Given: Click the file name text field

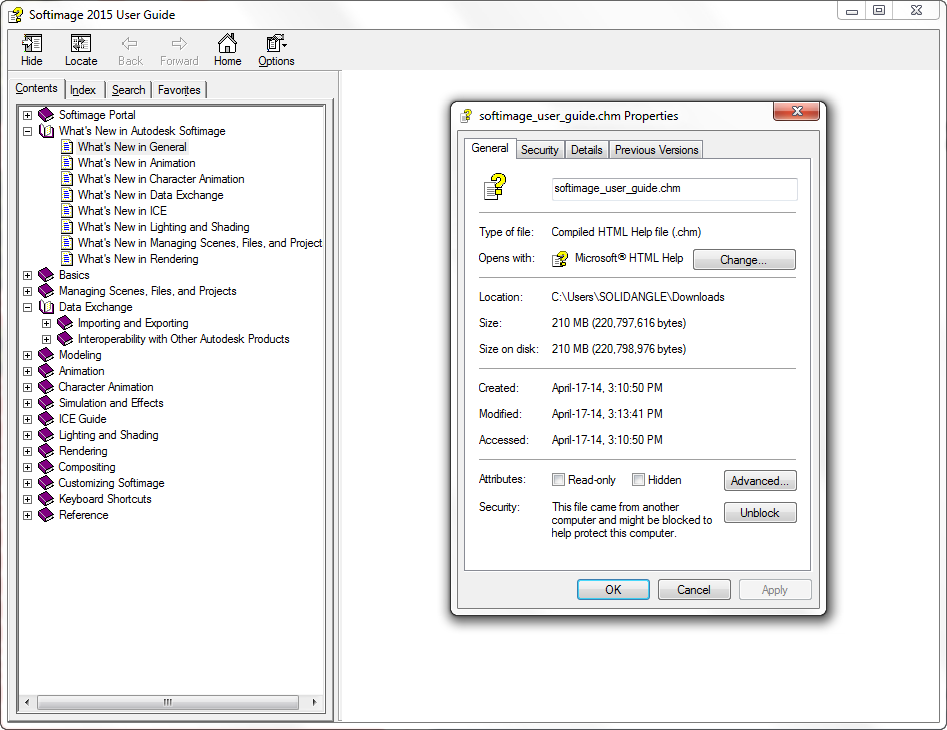Looking at the screenshot, I should pos(673,189).
